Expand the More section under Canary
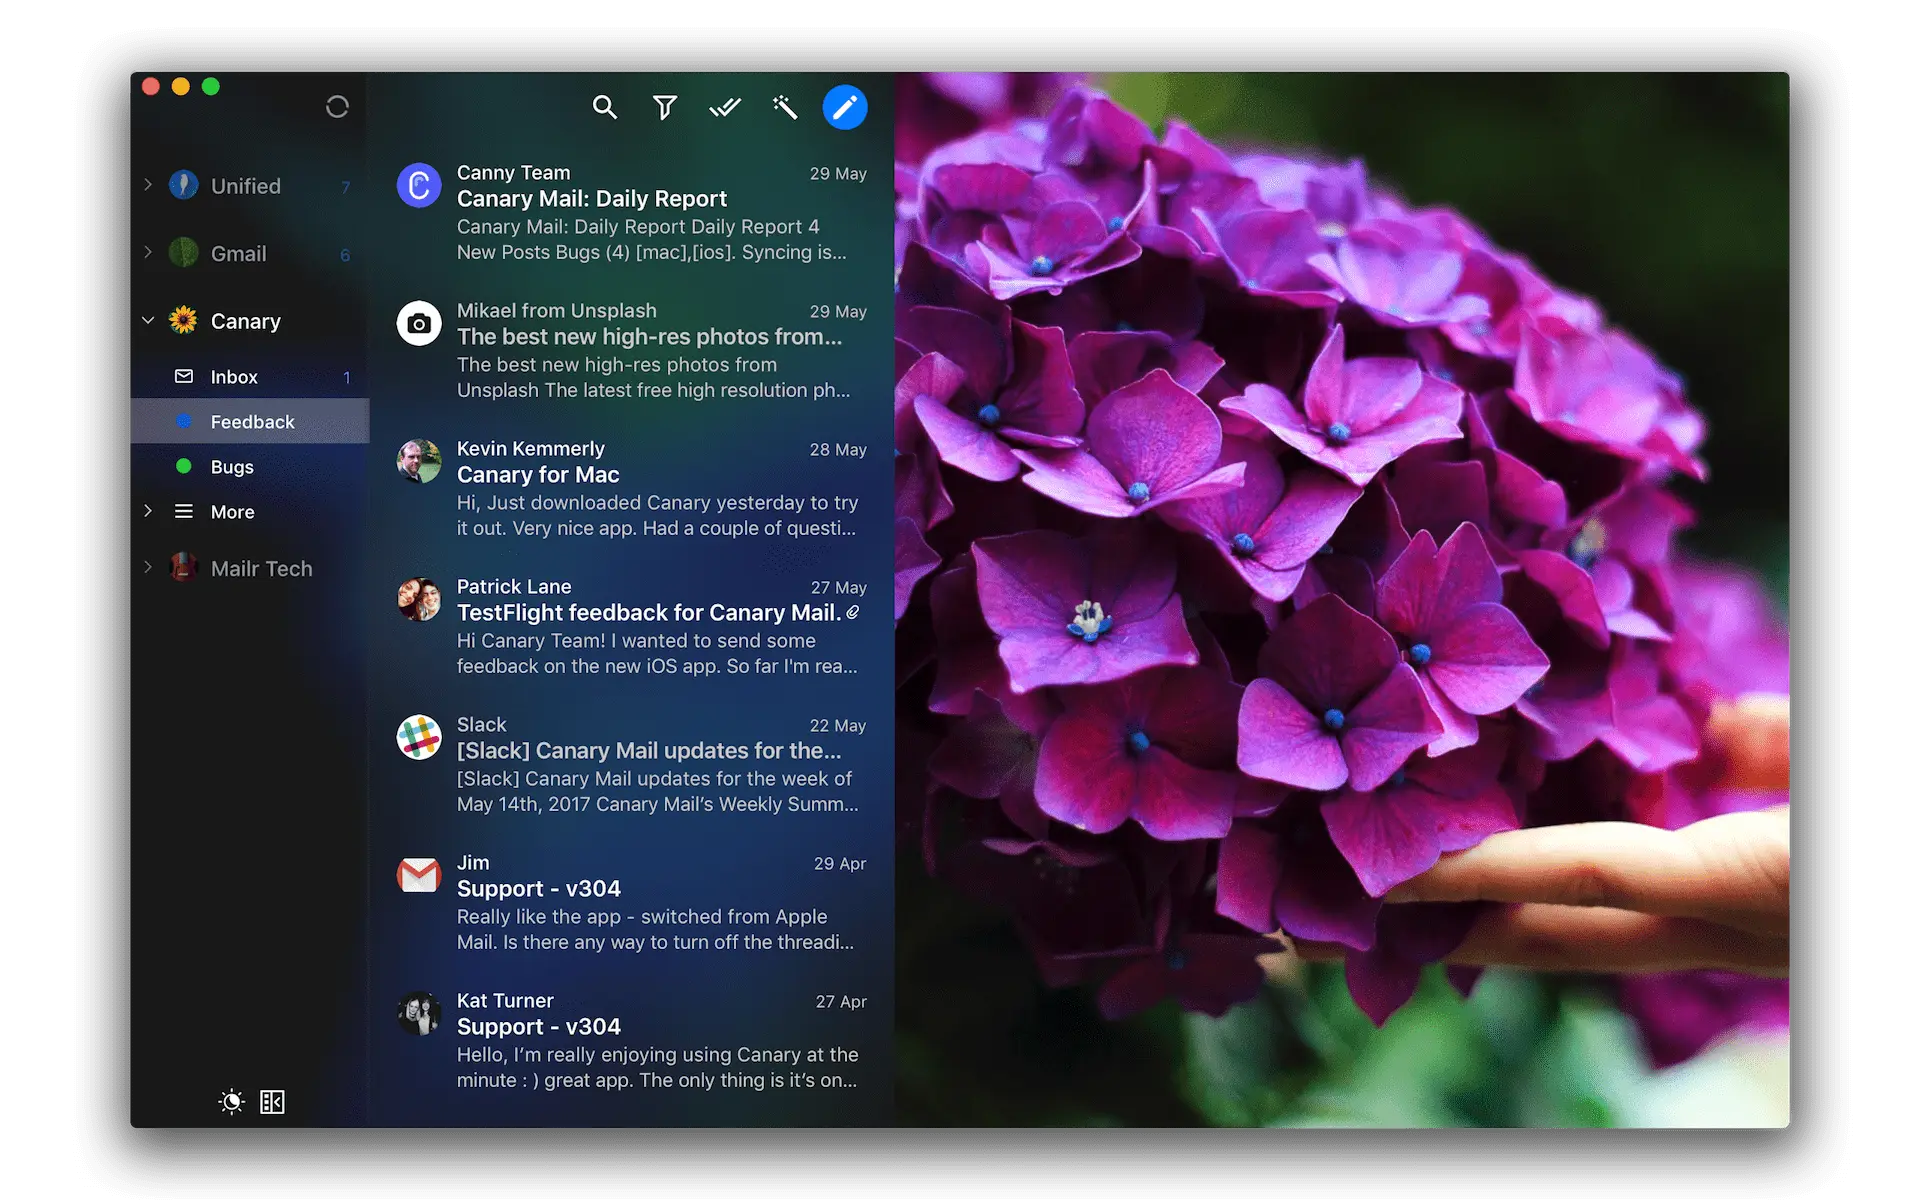The height and width of the screenshot is (1200, 1920). (149, 512)
